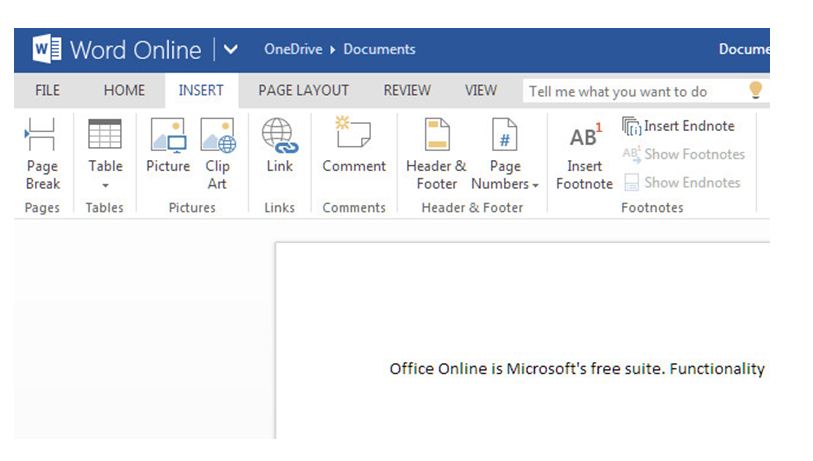Expand the Office apps switcher chevron
The width and height of the screenshot is (813, 461).
coord(231,49)
